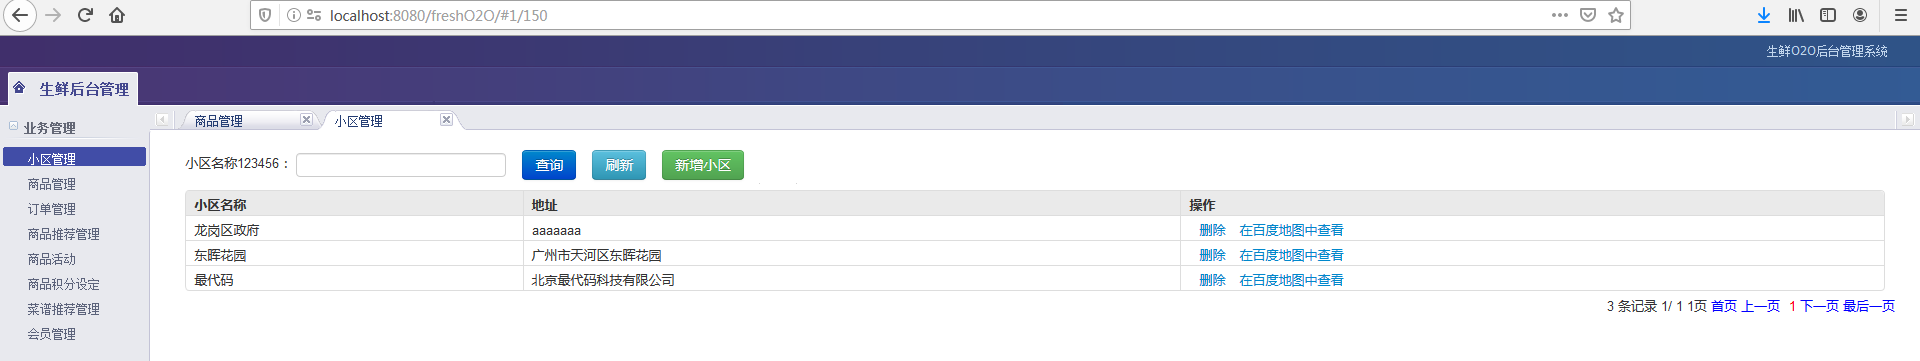This screenshot has width=1920, height=361.
Task: Reload the page with the browser refresh icon
Action: pos(85,15)
